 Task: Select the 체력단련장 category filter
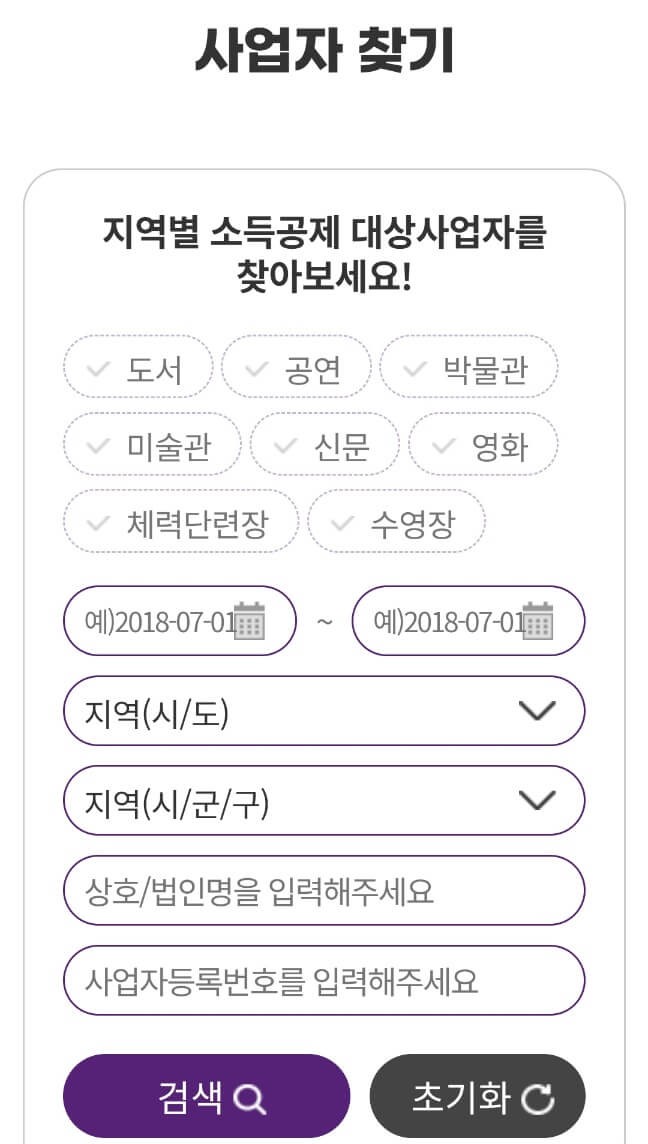click(181, 521)
